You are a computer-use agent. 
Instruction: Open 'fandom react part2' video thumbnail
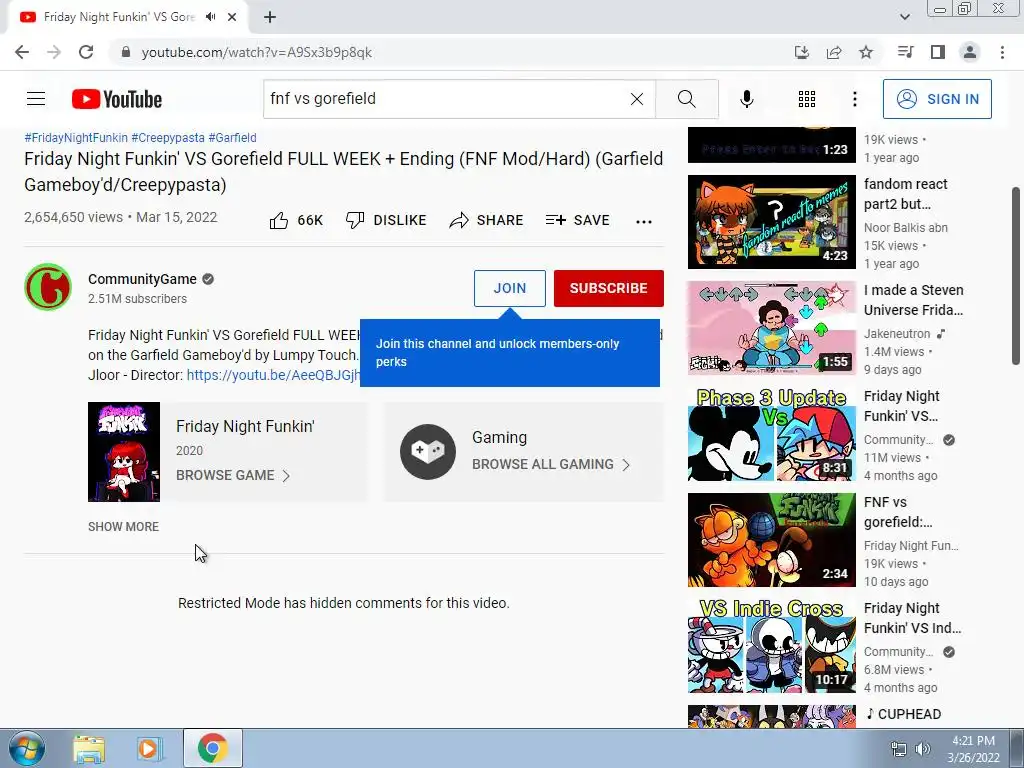click(x=771, y=222)
